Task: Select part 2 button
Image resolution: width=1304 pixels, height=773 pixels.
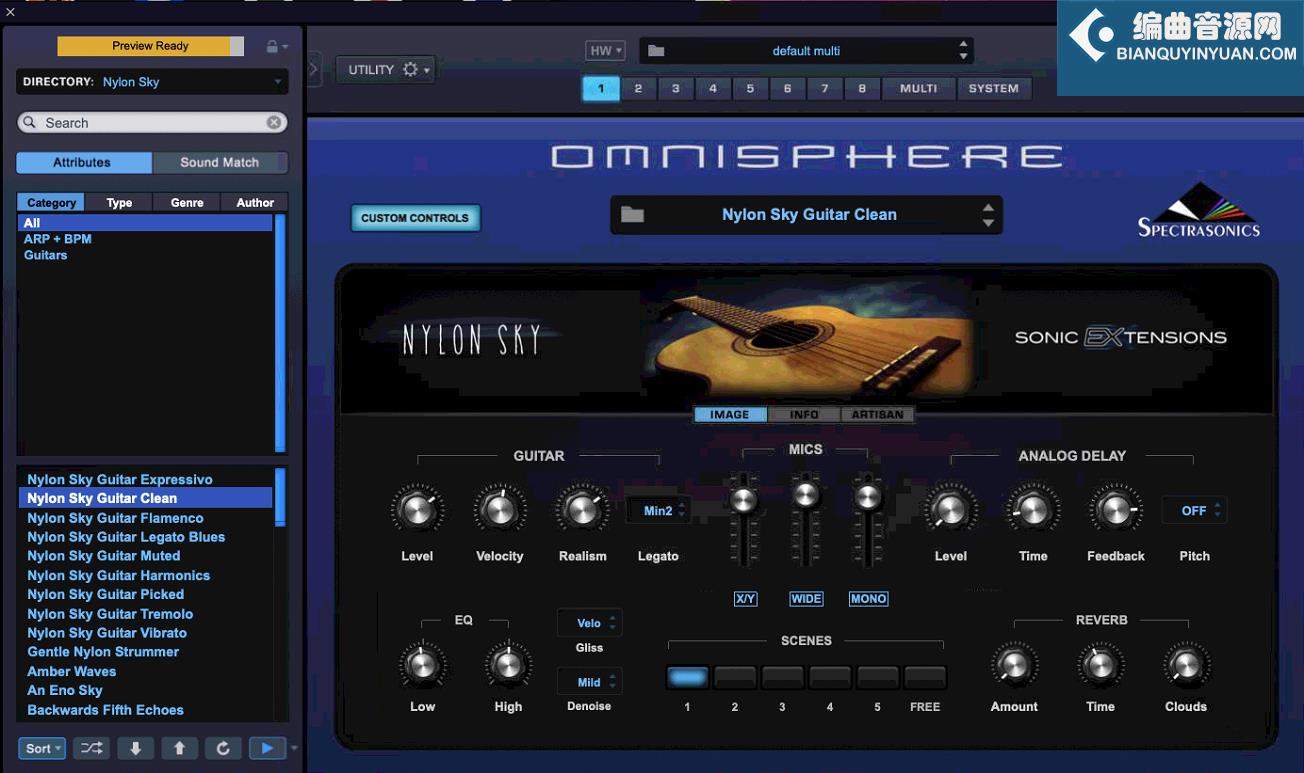Action: (x=638, y=88)
